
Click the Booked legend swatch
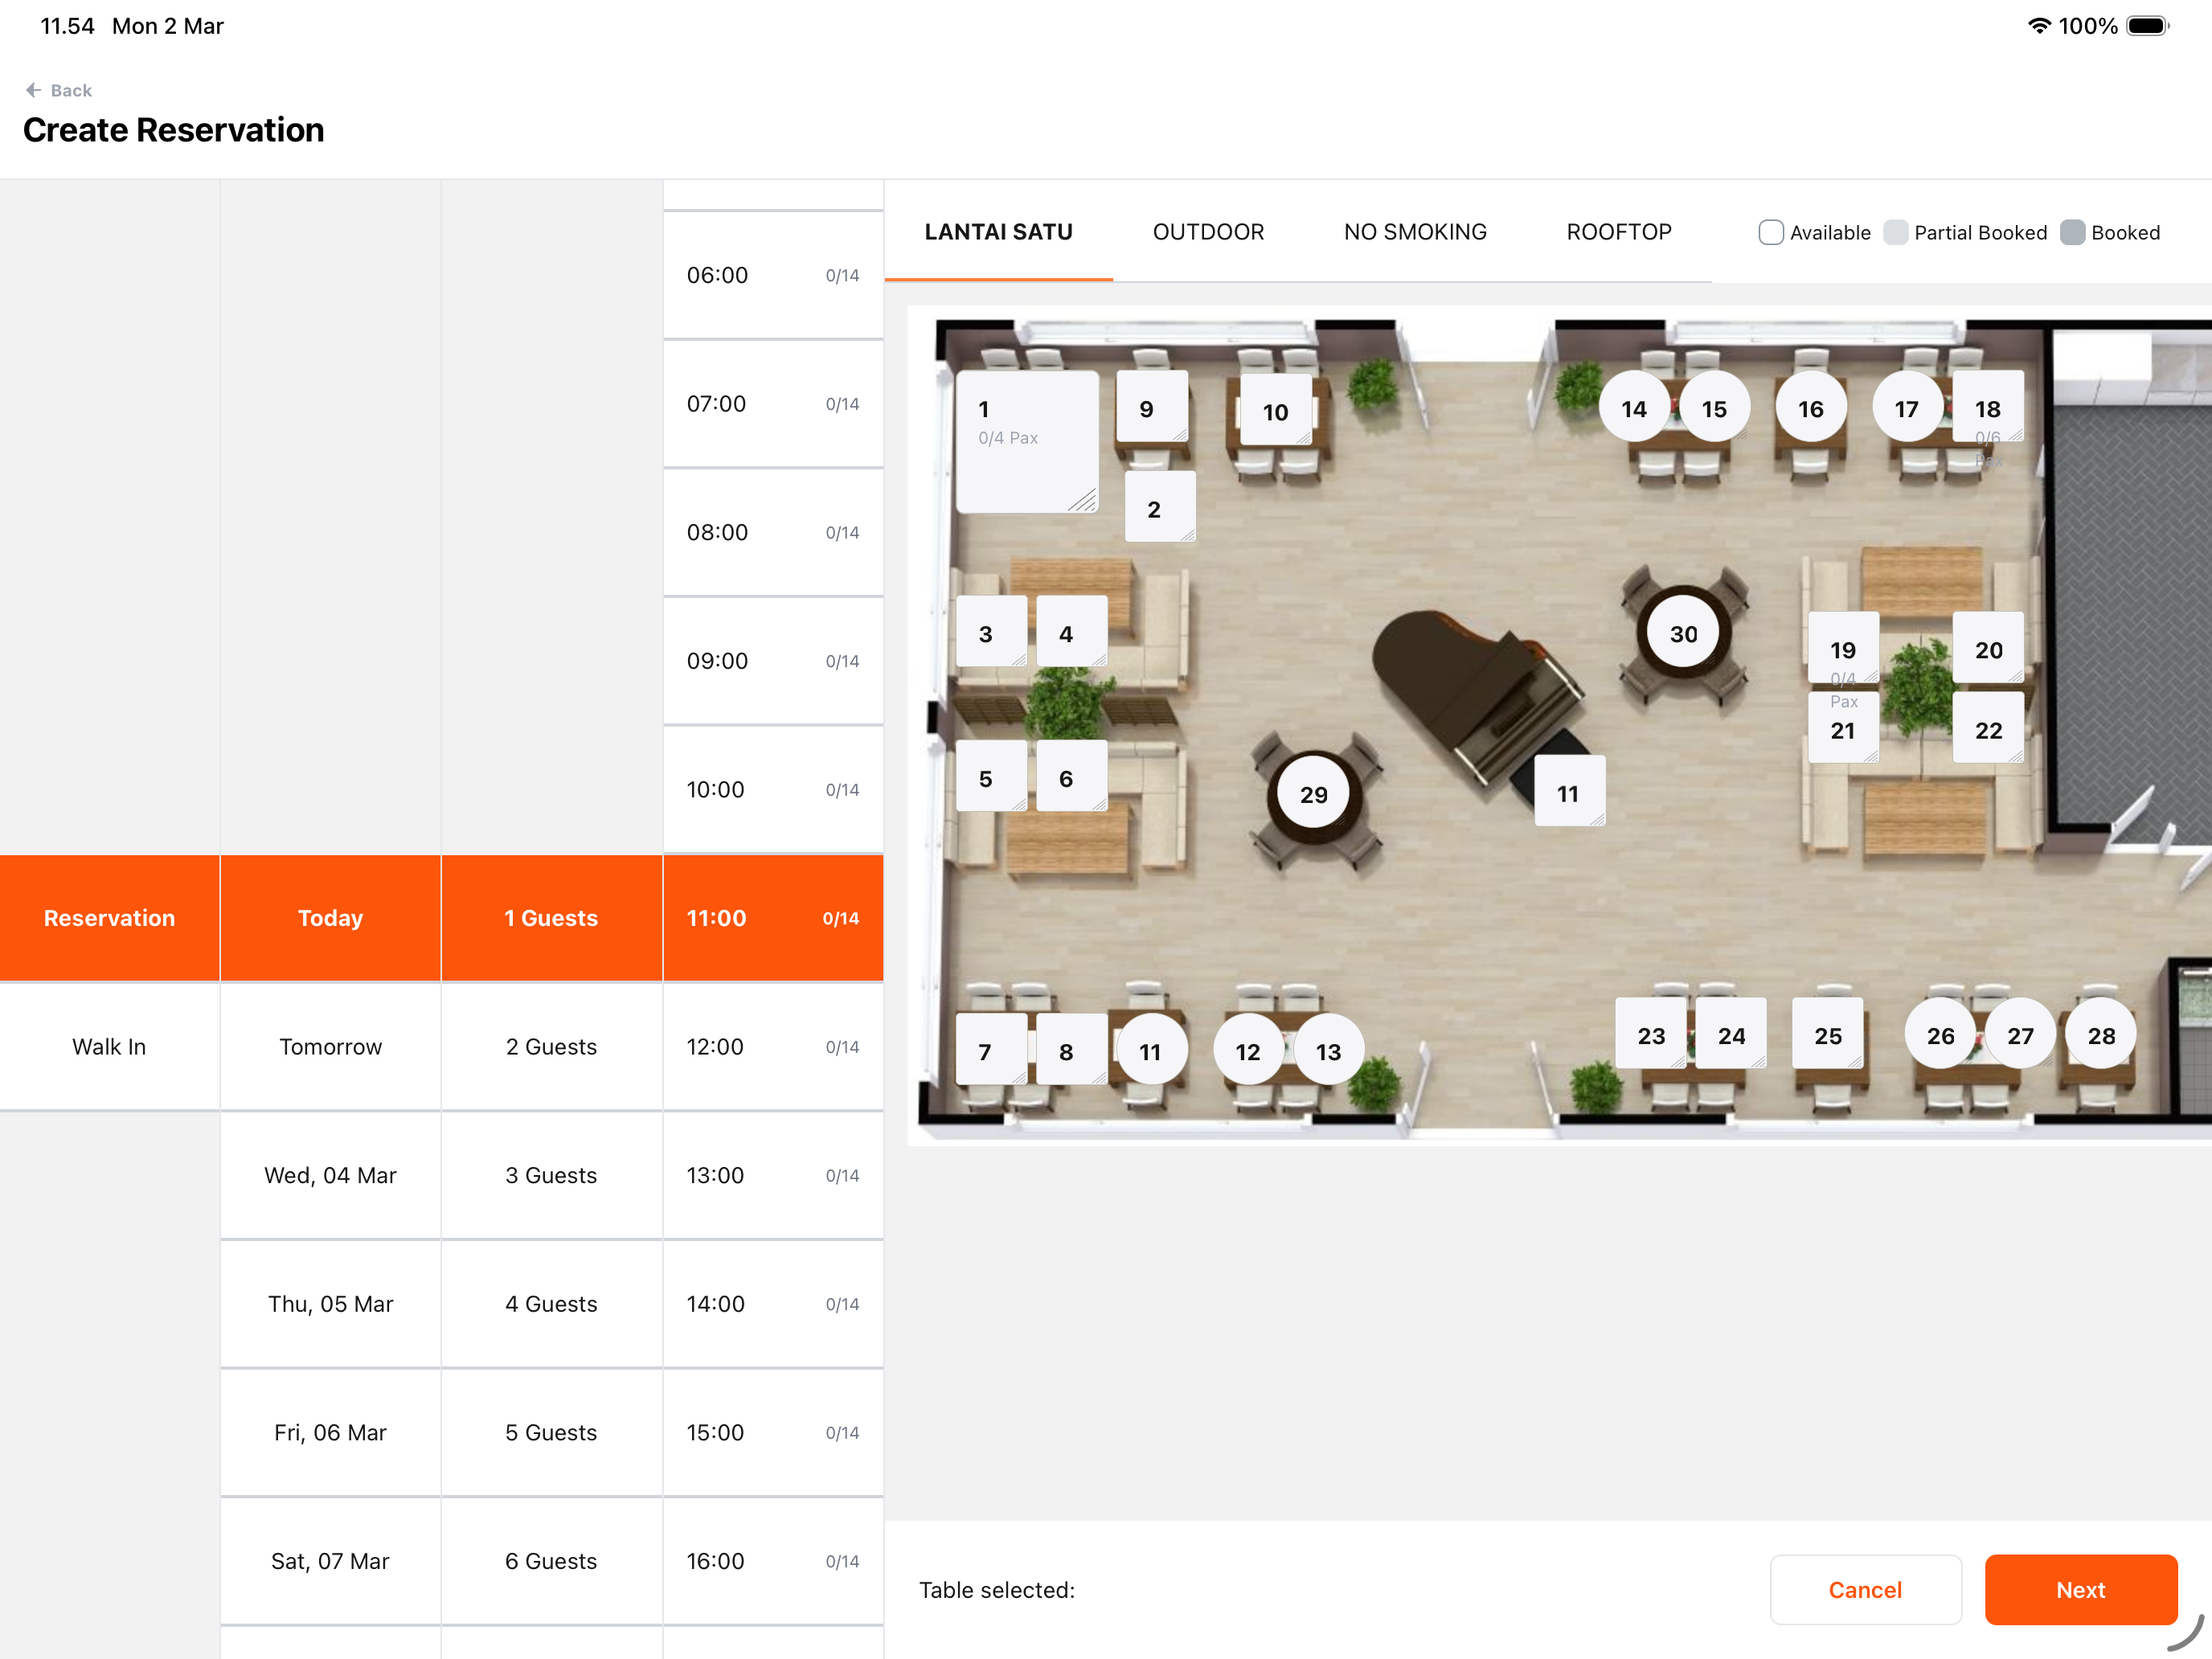tap(2073, 232)
